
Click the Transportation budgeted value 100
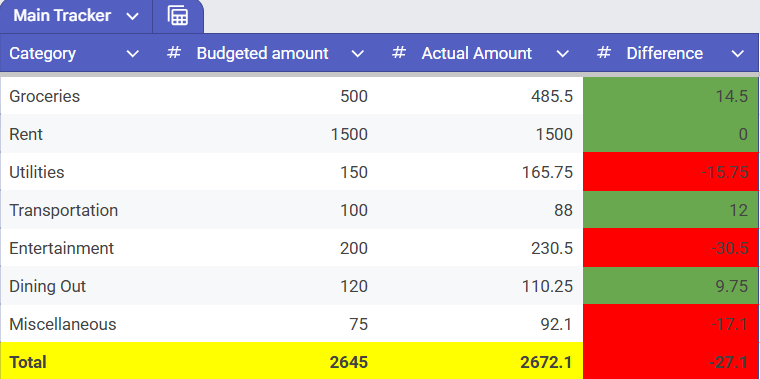coord(354,210)
